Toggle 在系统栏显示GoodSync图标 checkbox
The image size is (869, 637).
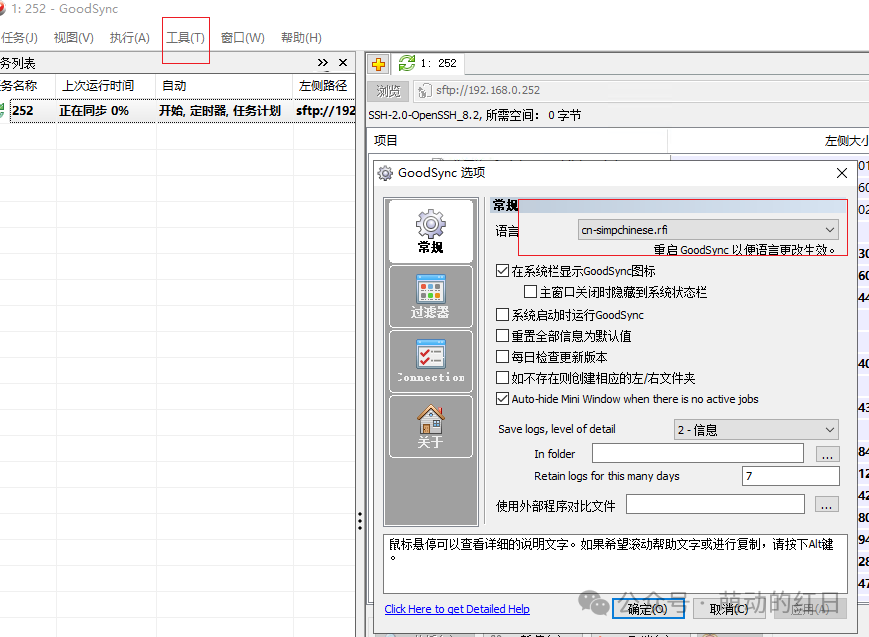click(502, 271)
